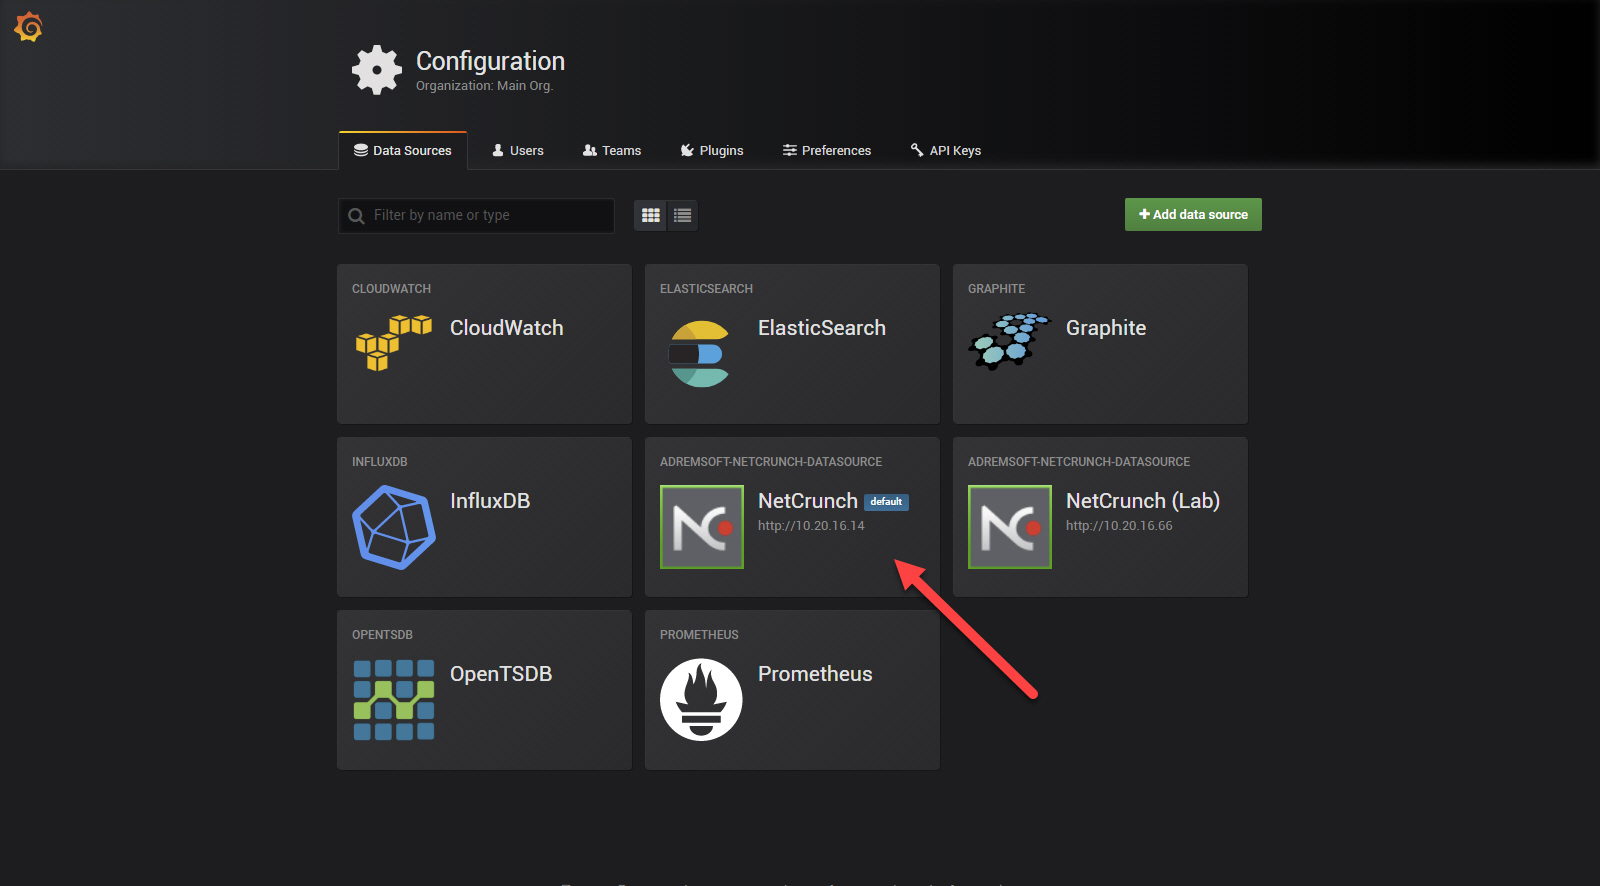Click the Graphite hexagon logo

(x=1009, y=341)
